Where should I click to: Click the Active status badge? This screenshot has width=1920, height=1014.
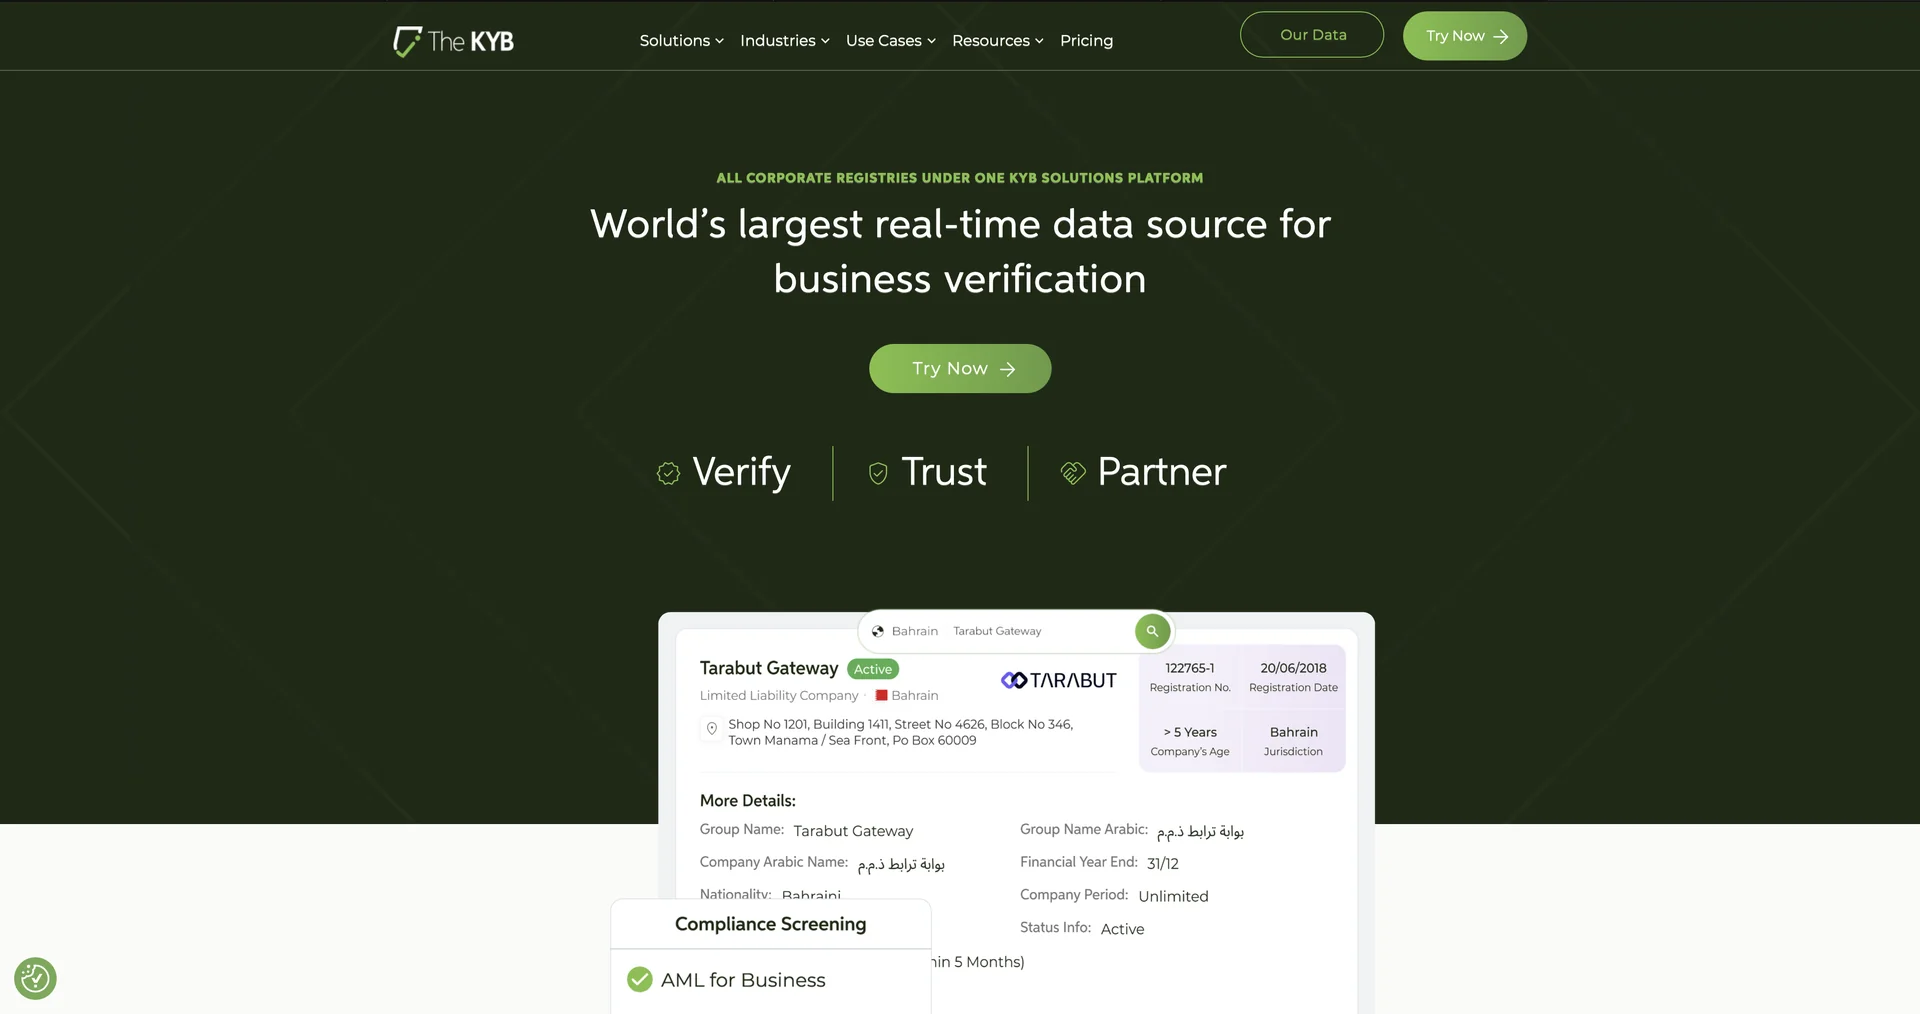873,669
